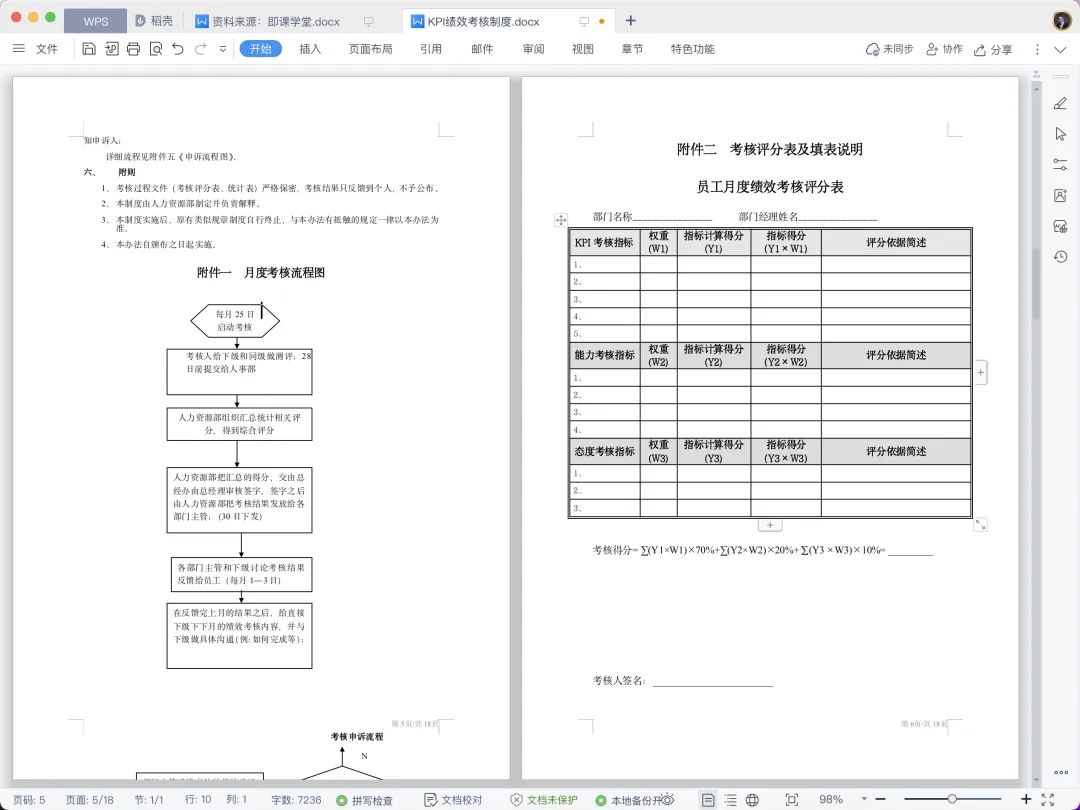Image resolution: width=1080 pixels, height=810 pixels.
Task: Open the more options vertical dots menu
Action: click(1037, 49)
